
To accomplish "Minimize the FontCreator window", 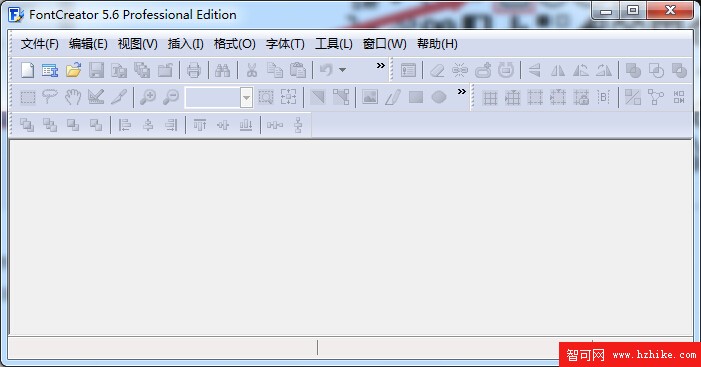I will (606, 11).
